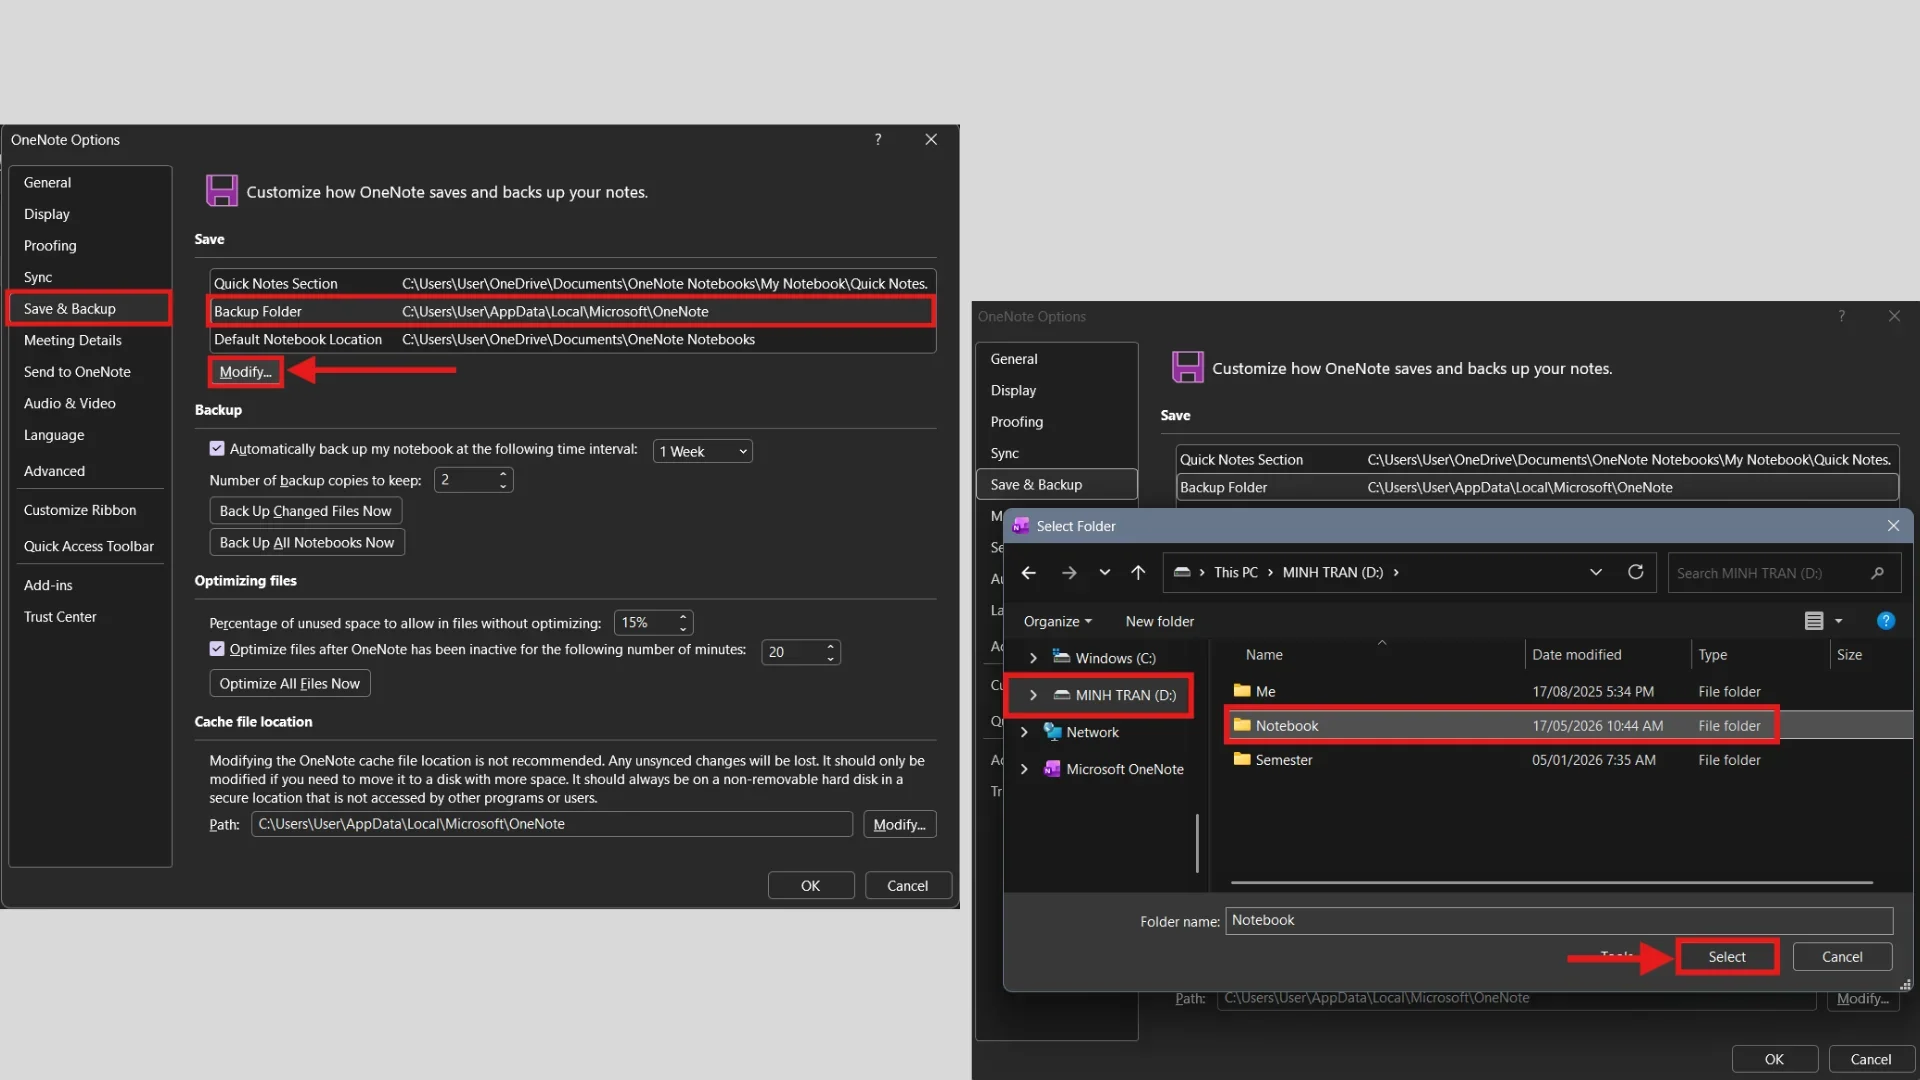
Task: Click the cache Path field in left dialog
Action: 552,824
